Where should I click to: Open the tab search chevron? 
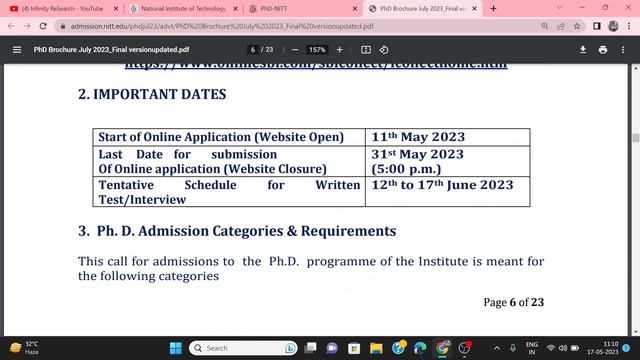pyautogui.click(x=560, y=7)
